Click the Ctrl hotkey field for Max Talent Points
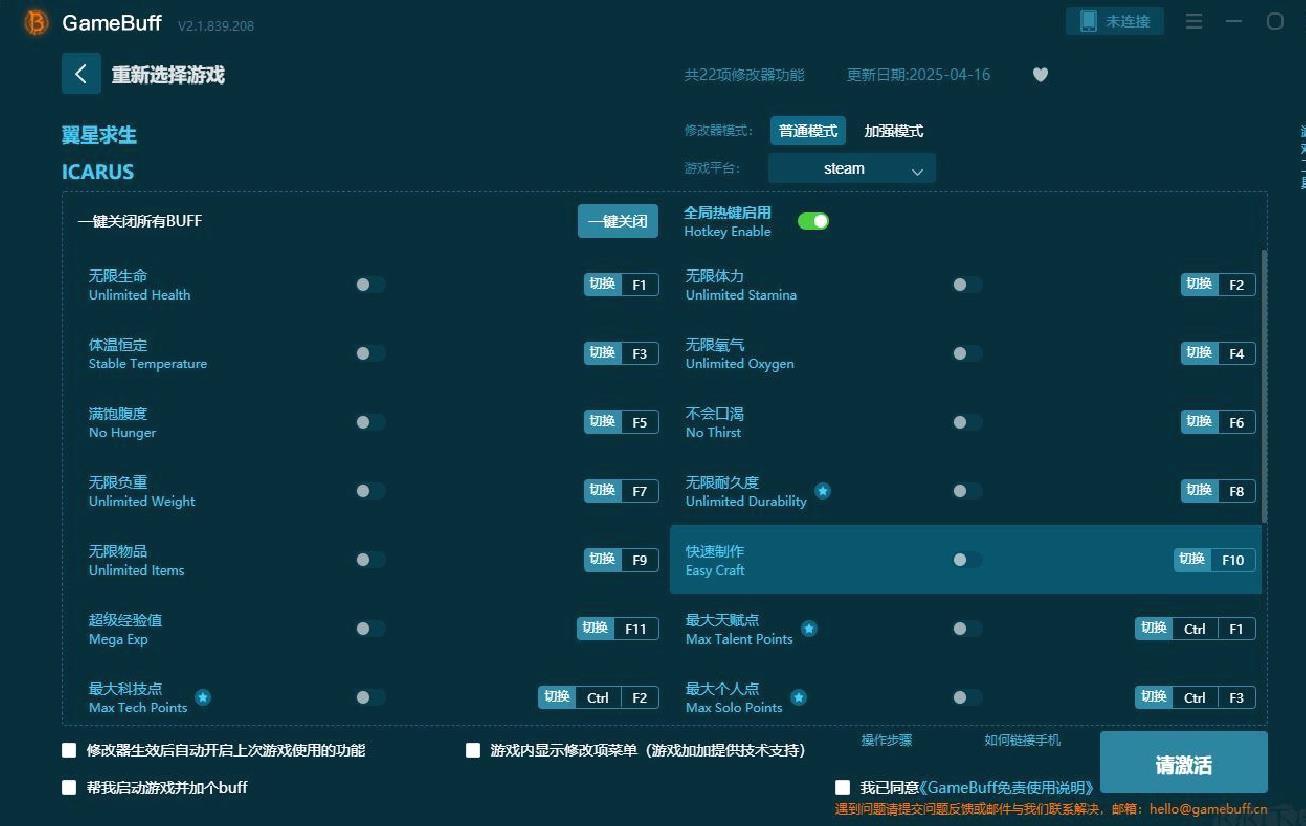Viewport: 1306px width, 826px height. pyautogui.click(x=1195, y=629)
